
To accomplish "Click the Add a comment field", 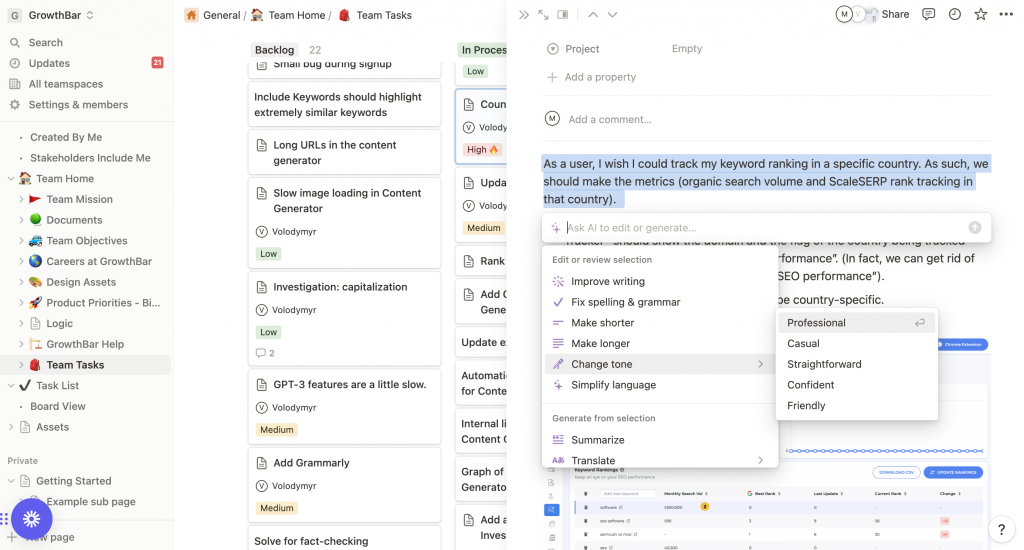I will [610, 120].
